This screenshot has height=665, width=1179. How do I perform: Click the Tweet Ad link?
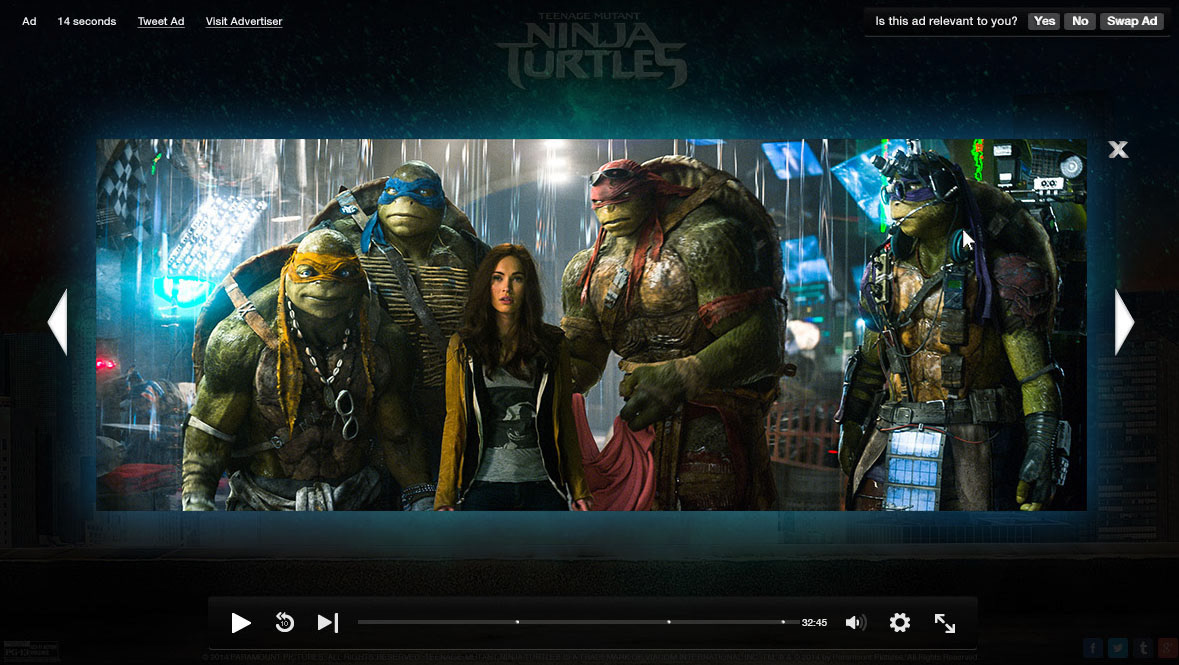click(161, 21)
